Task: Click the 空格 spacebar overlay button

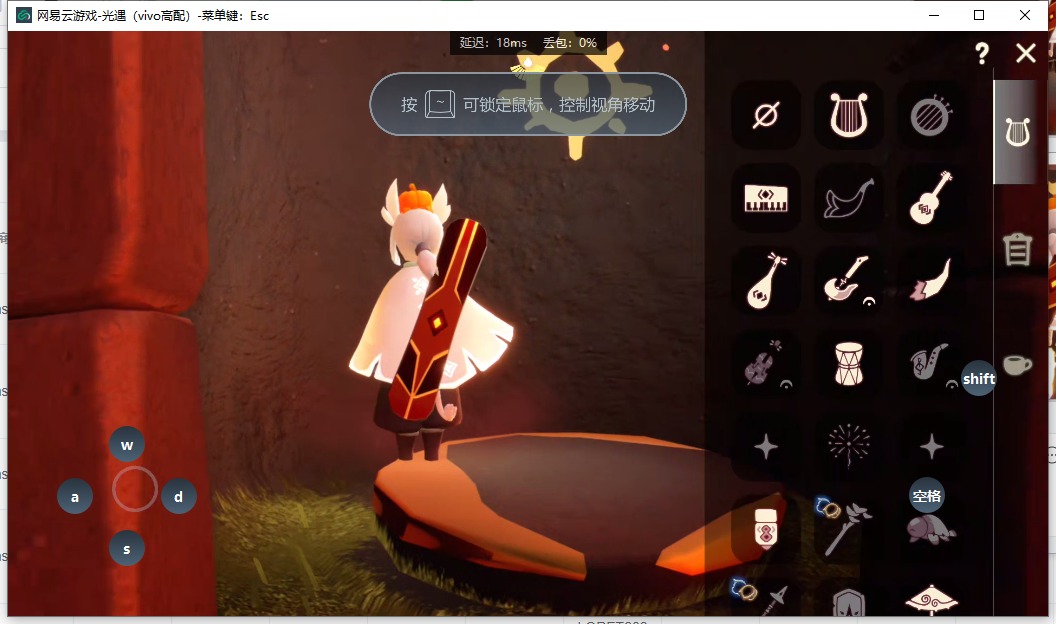Action: coord(927,496)
